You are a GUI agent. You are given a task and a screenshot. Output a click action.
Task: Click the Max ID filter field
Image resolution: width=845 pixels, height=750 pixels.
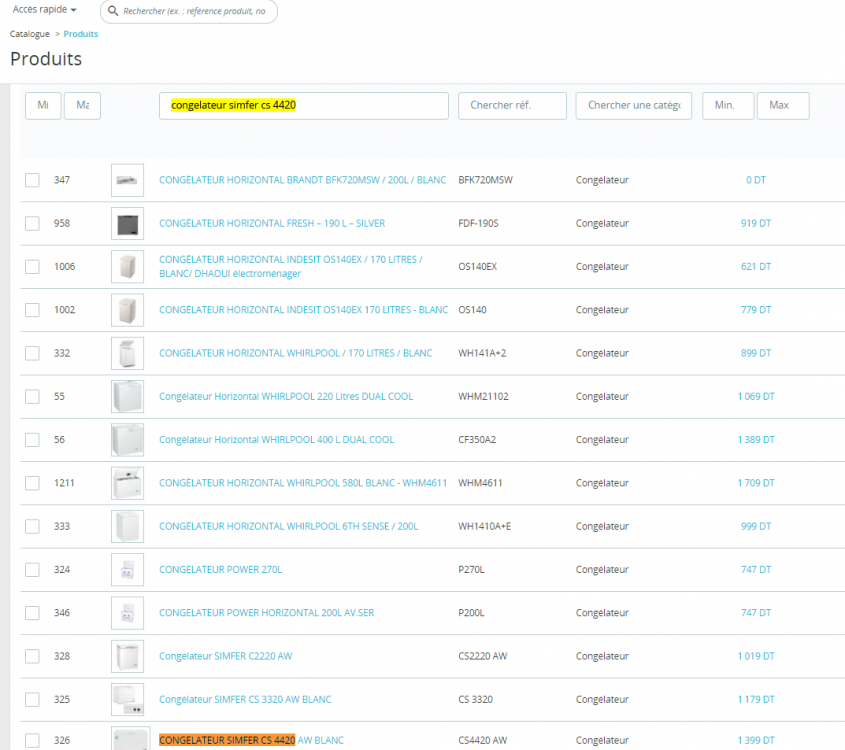(x=82, y=106)
